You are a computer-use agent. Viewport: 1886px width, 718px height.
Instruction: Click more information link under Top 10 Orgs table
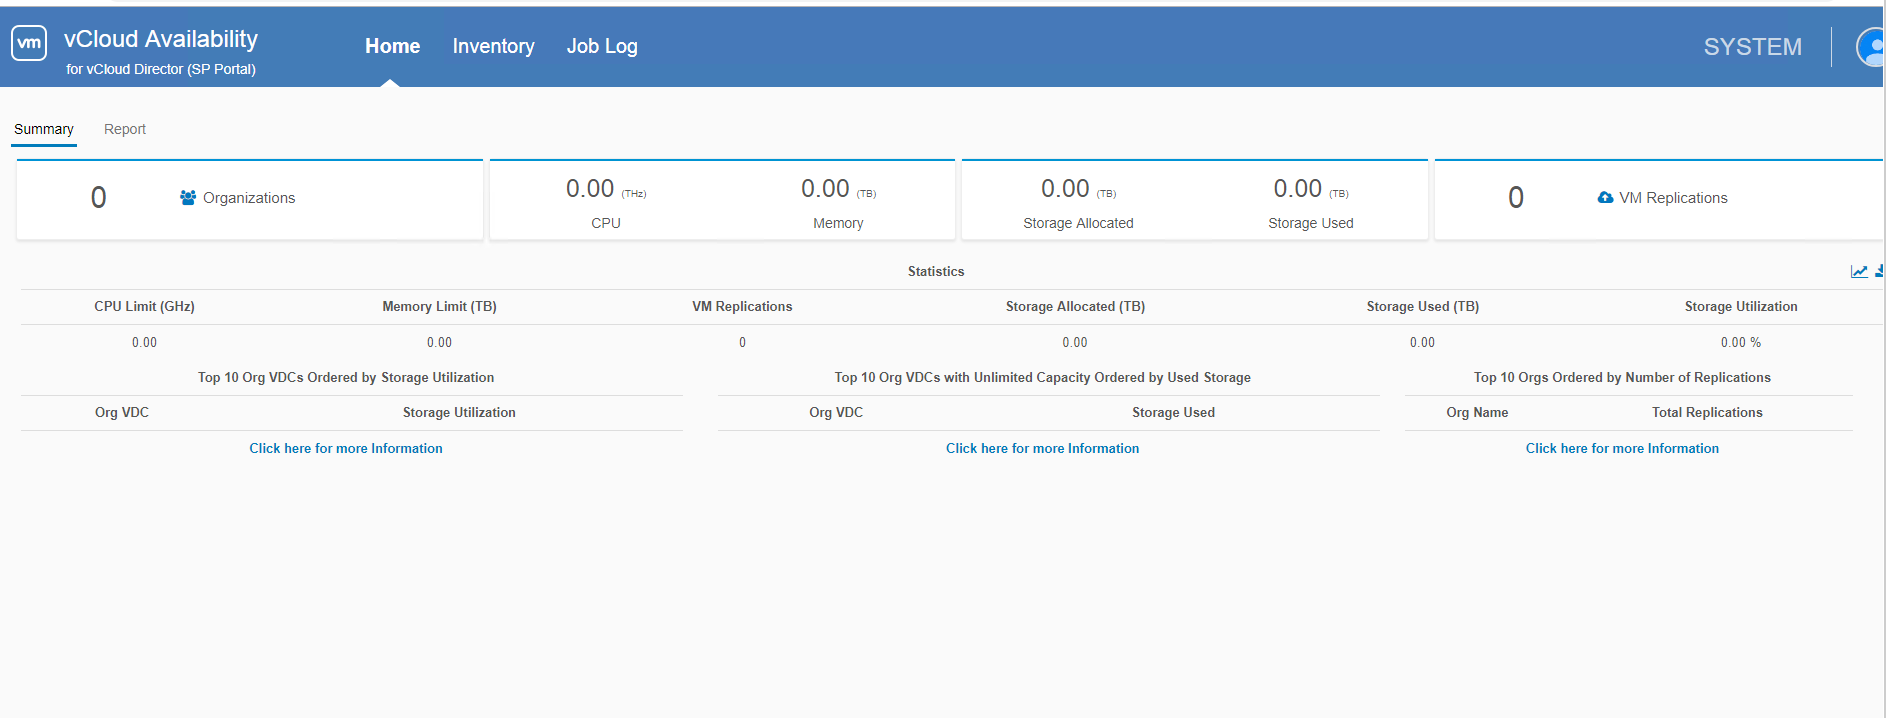tap(1622, 449)
